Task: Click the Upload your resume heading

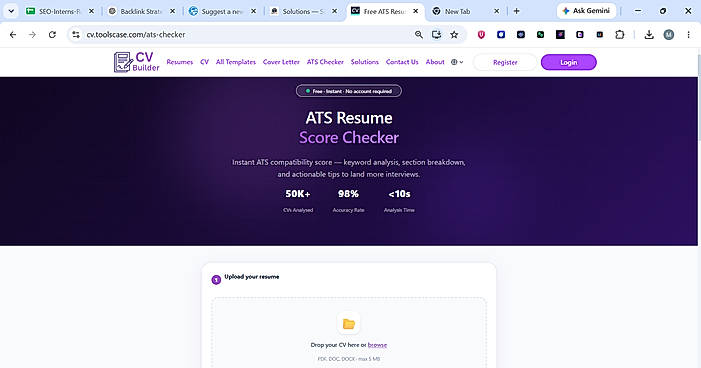Action: click(x=252, y=277)
